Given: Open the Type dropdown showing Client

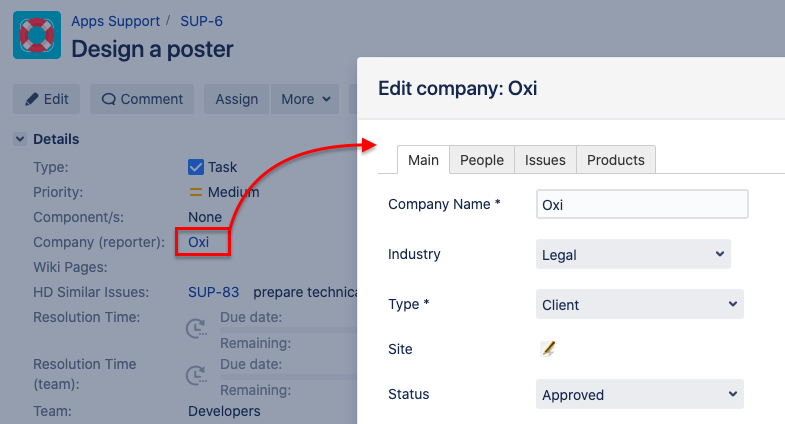Looking at the screenshot, I should [639, 305].
